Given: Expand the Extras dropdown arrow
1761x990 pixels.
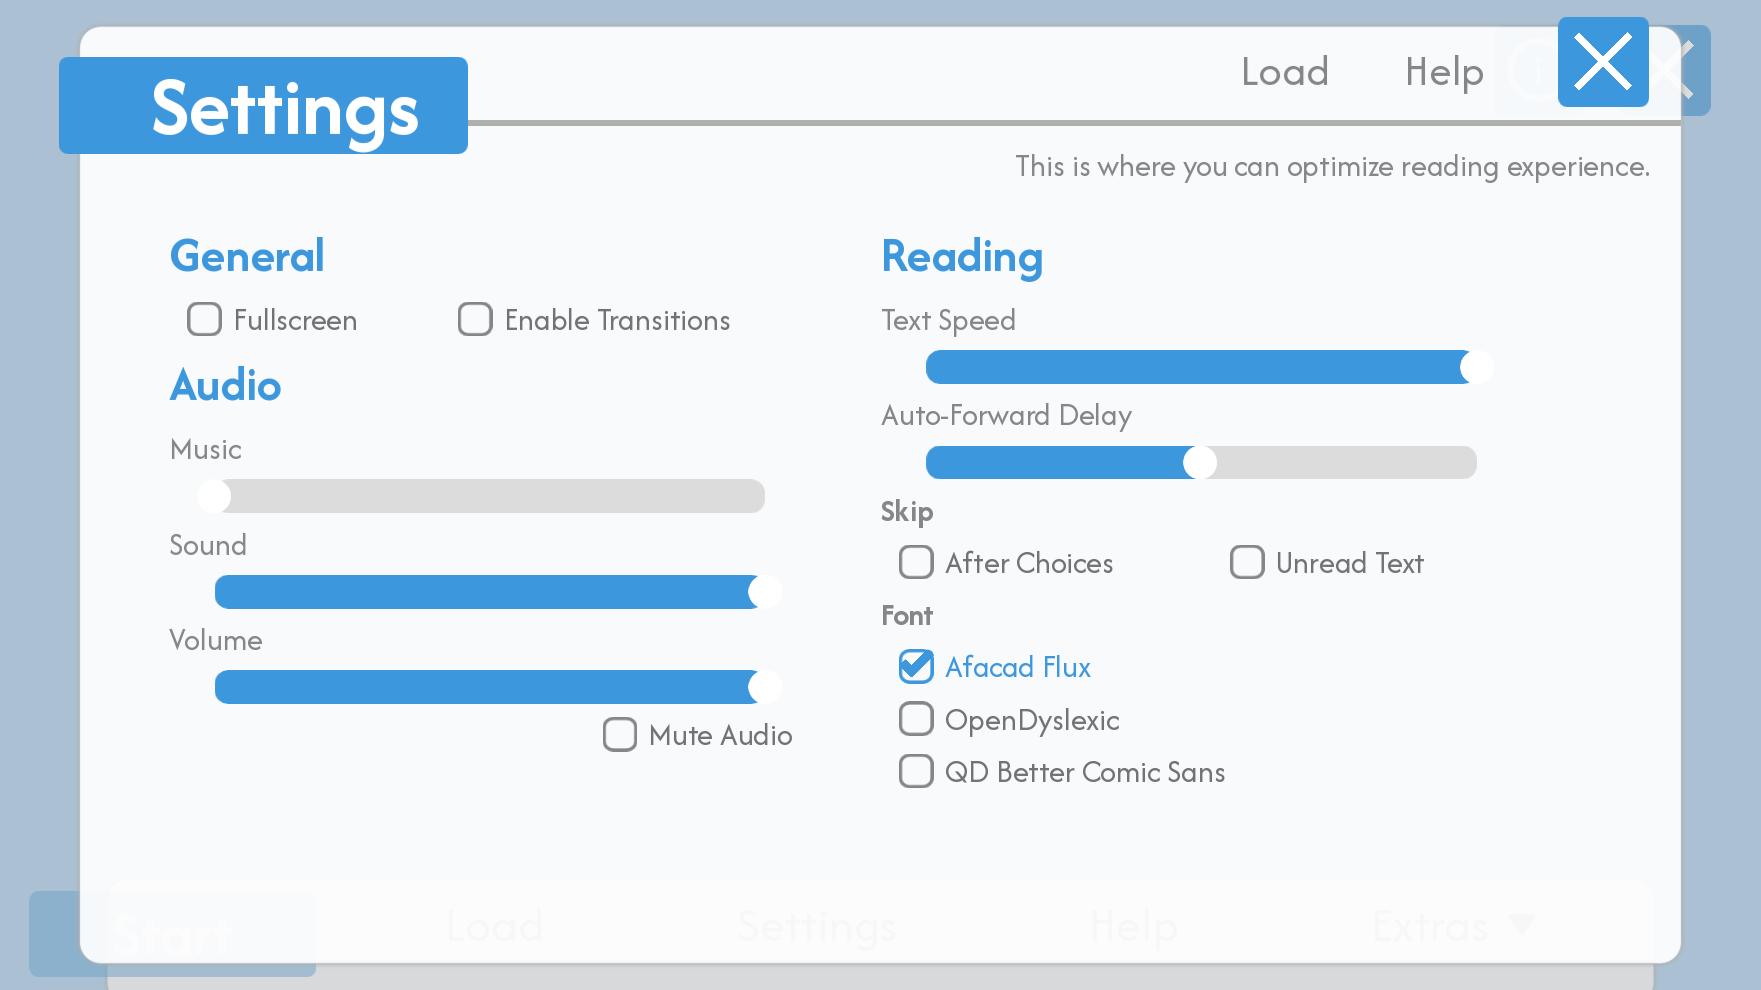Looking at the screenshot, I should coord(1522,925).
